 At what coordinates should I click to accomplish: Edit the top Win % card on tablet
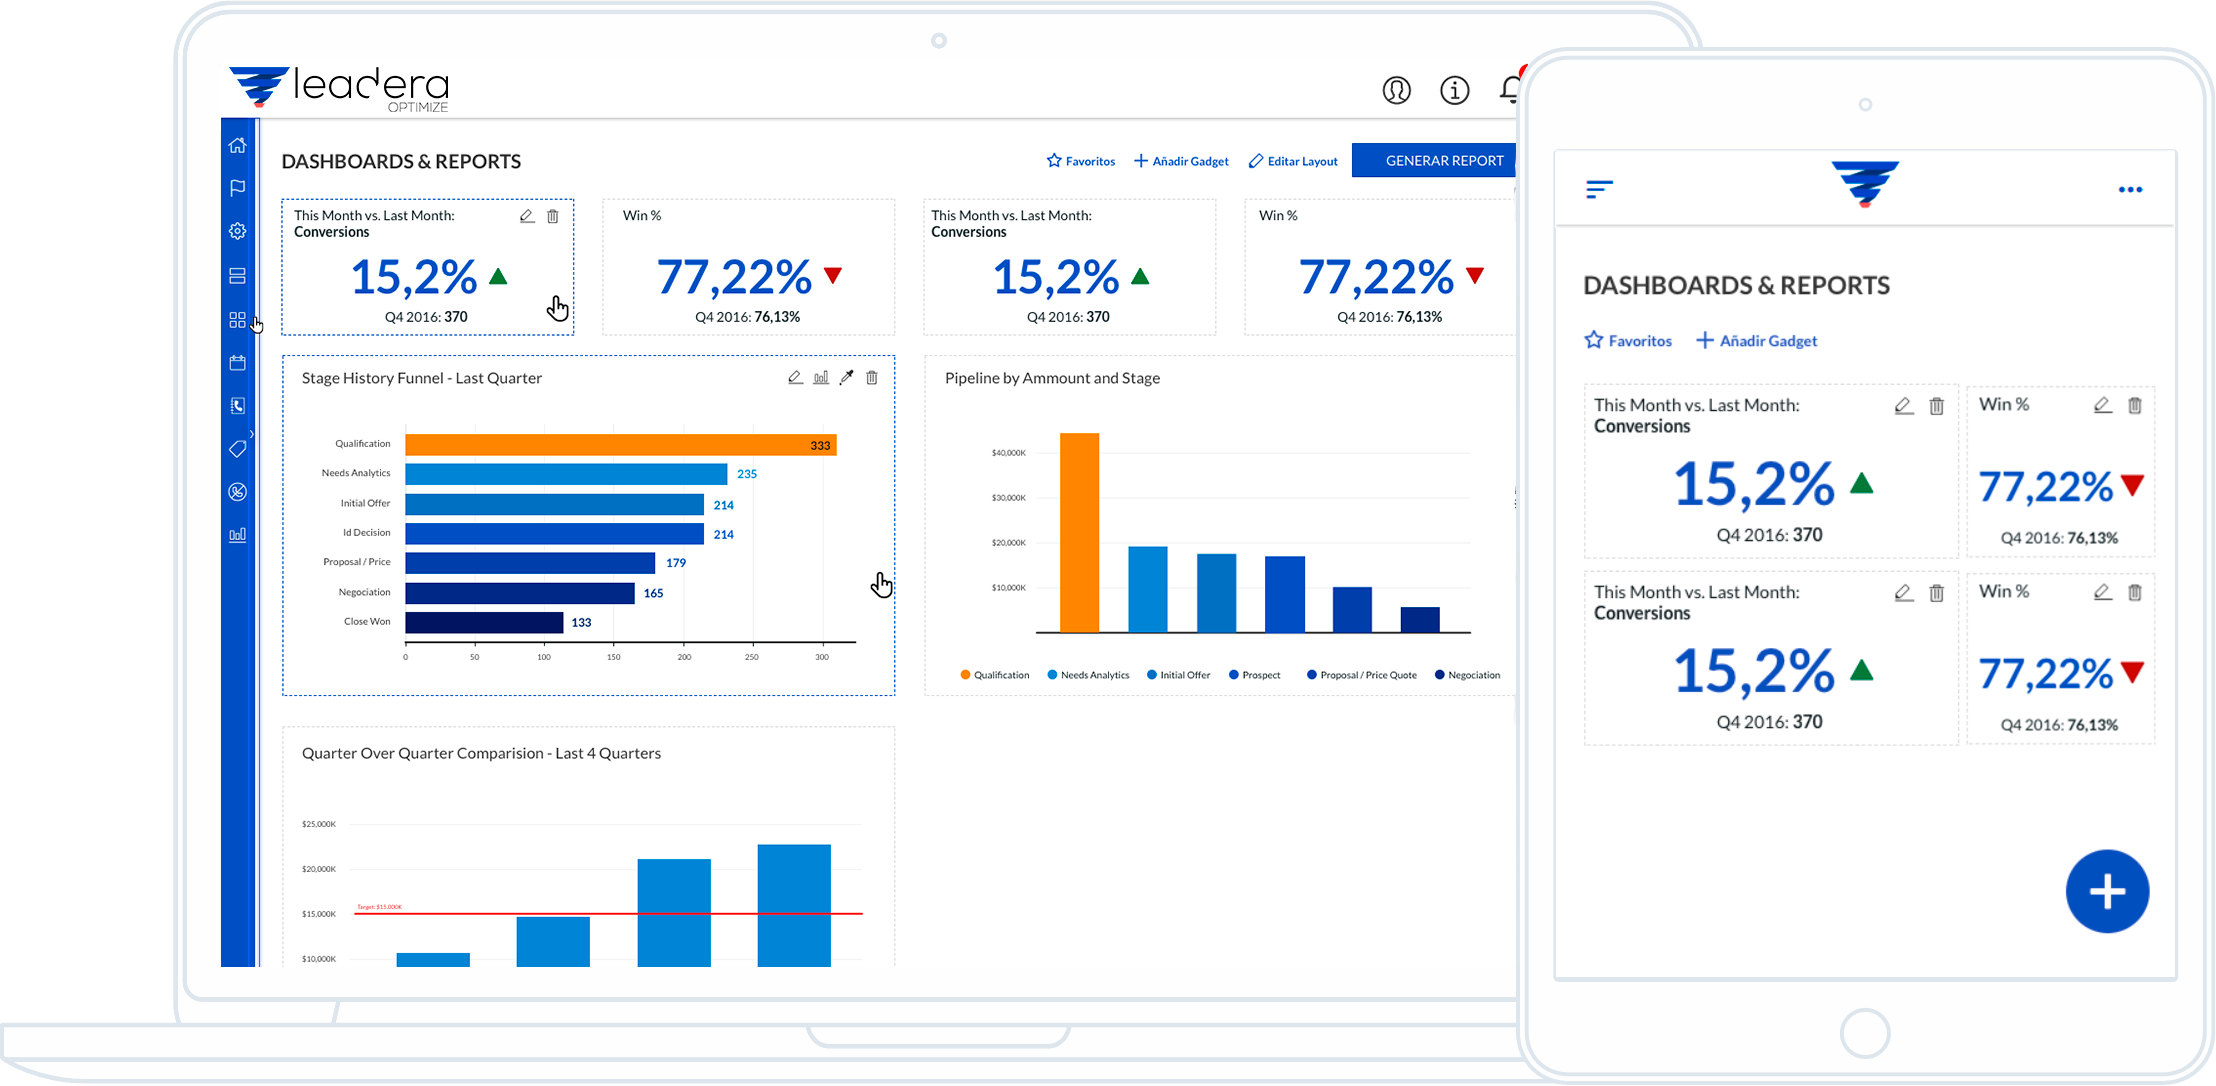(2103, 405)
